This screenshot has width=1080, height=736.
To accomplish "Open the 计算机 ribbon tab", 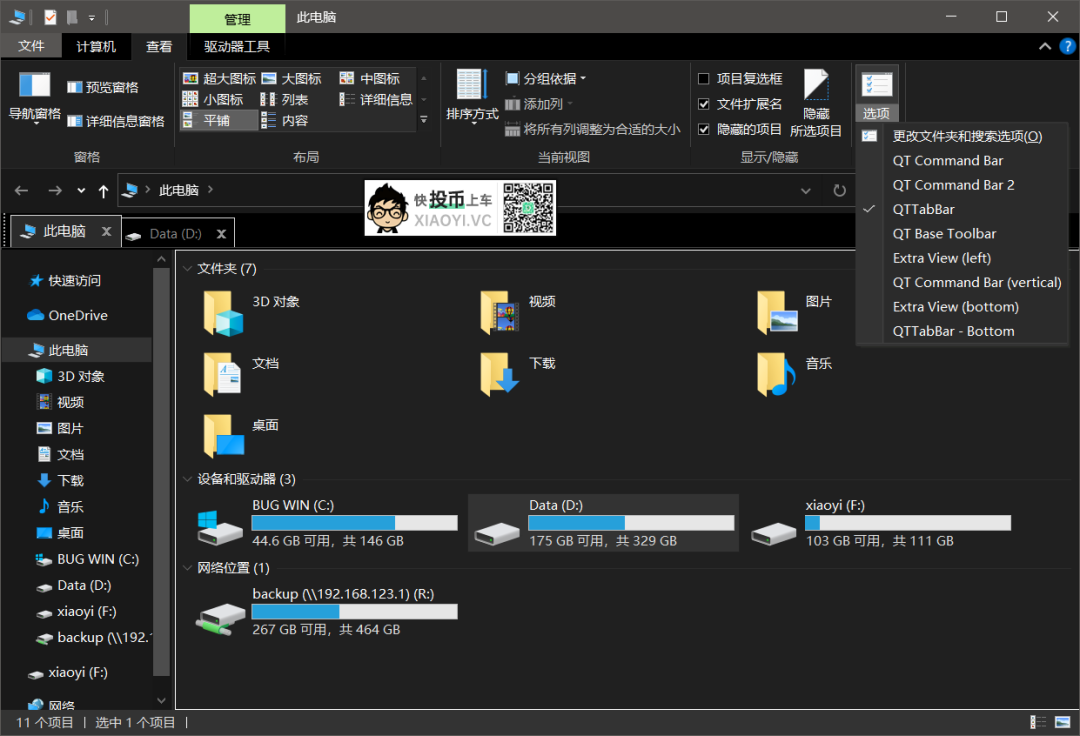I will pyautogui.click(x=96, y=46).
